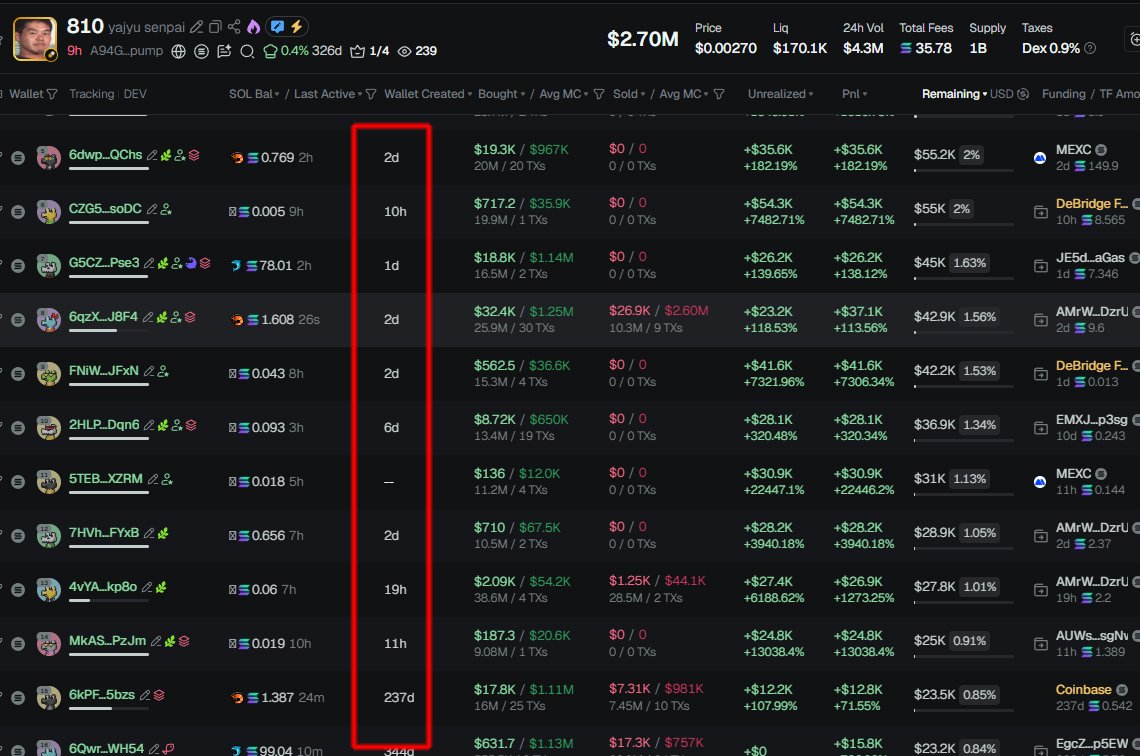
Task: Click rename pencil icon beside 6dwp...QChs
Action: (152, 155)
